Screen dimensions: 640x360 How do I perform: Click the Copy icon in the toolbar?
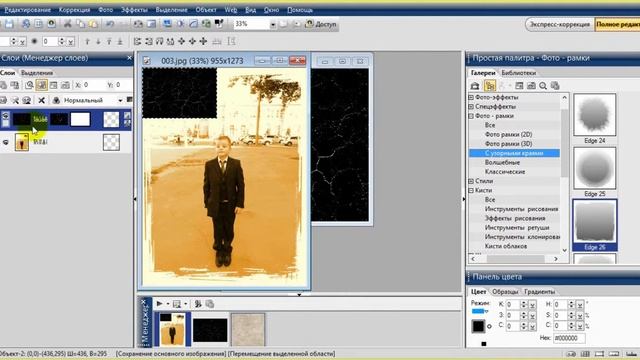tap(81, 24)
